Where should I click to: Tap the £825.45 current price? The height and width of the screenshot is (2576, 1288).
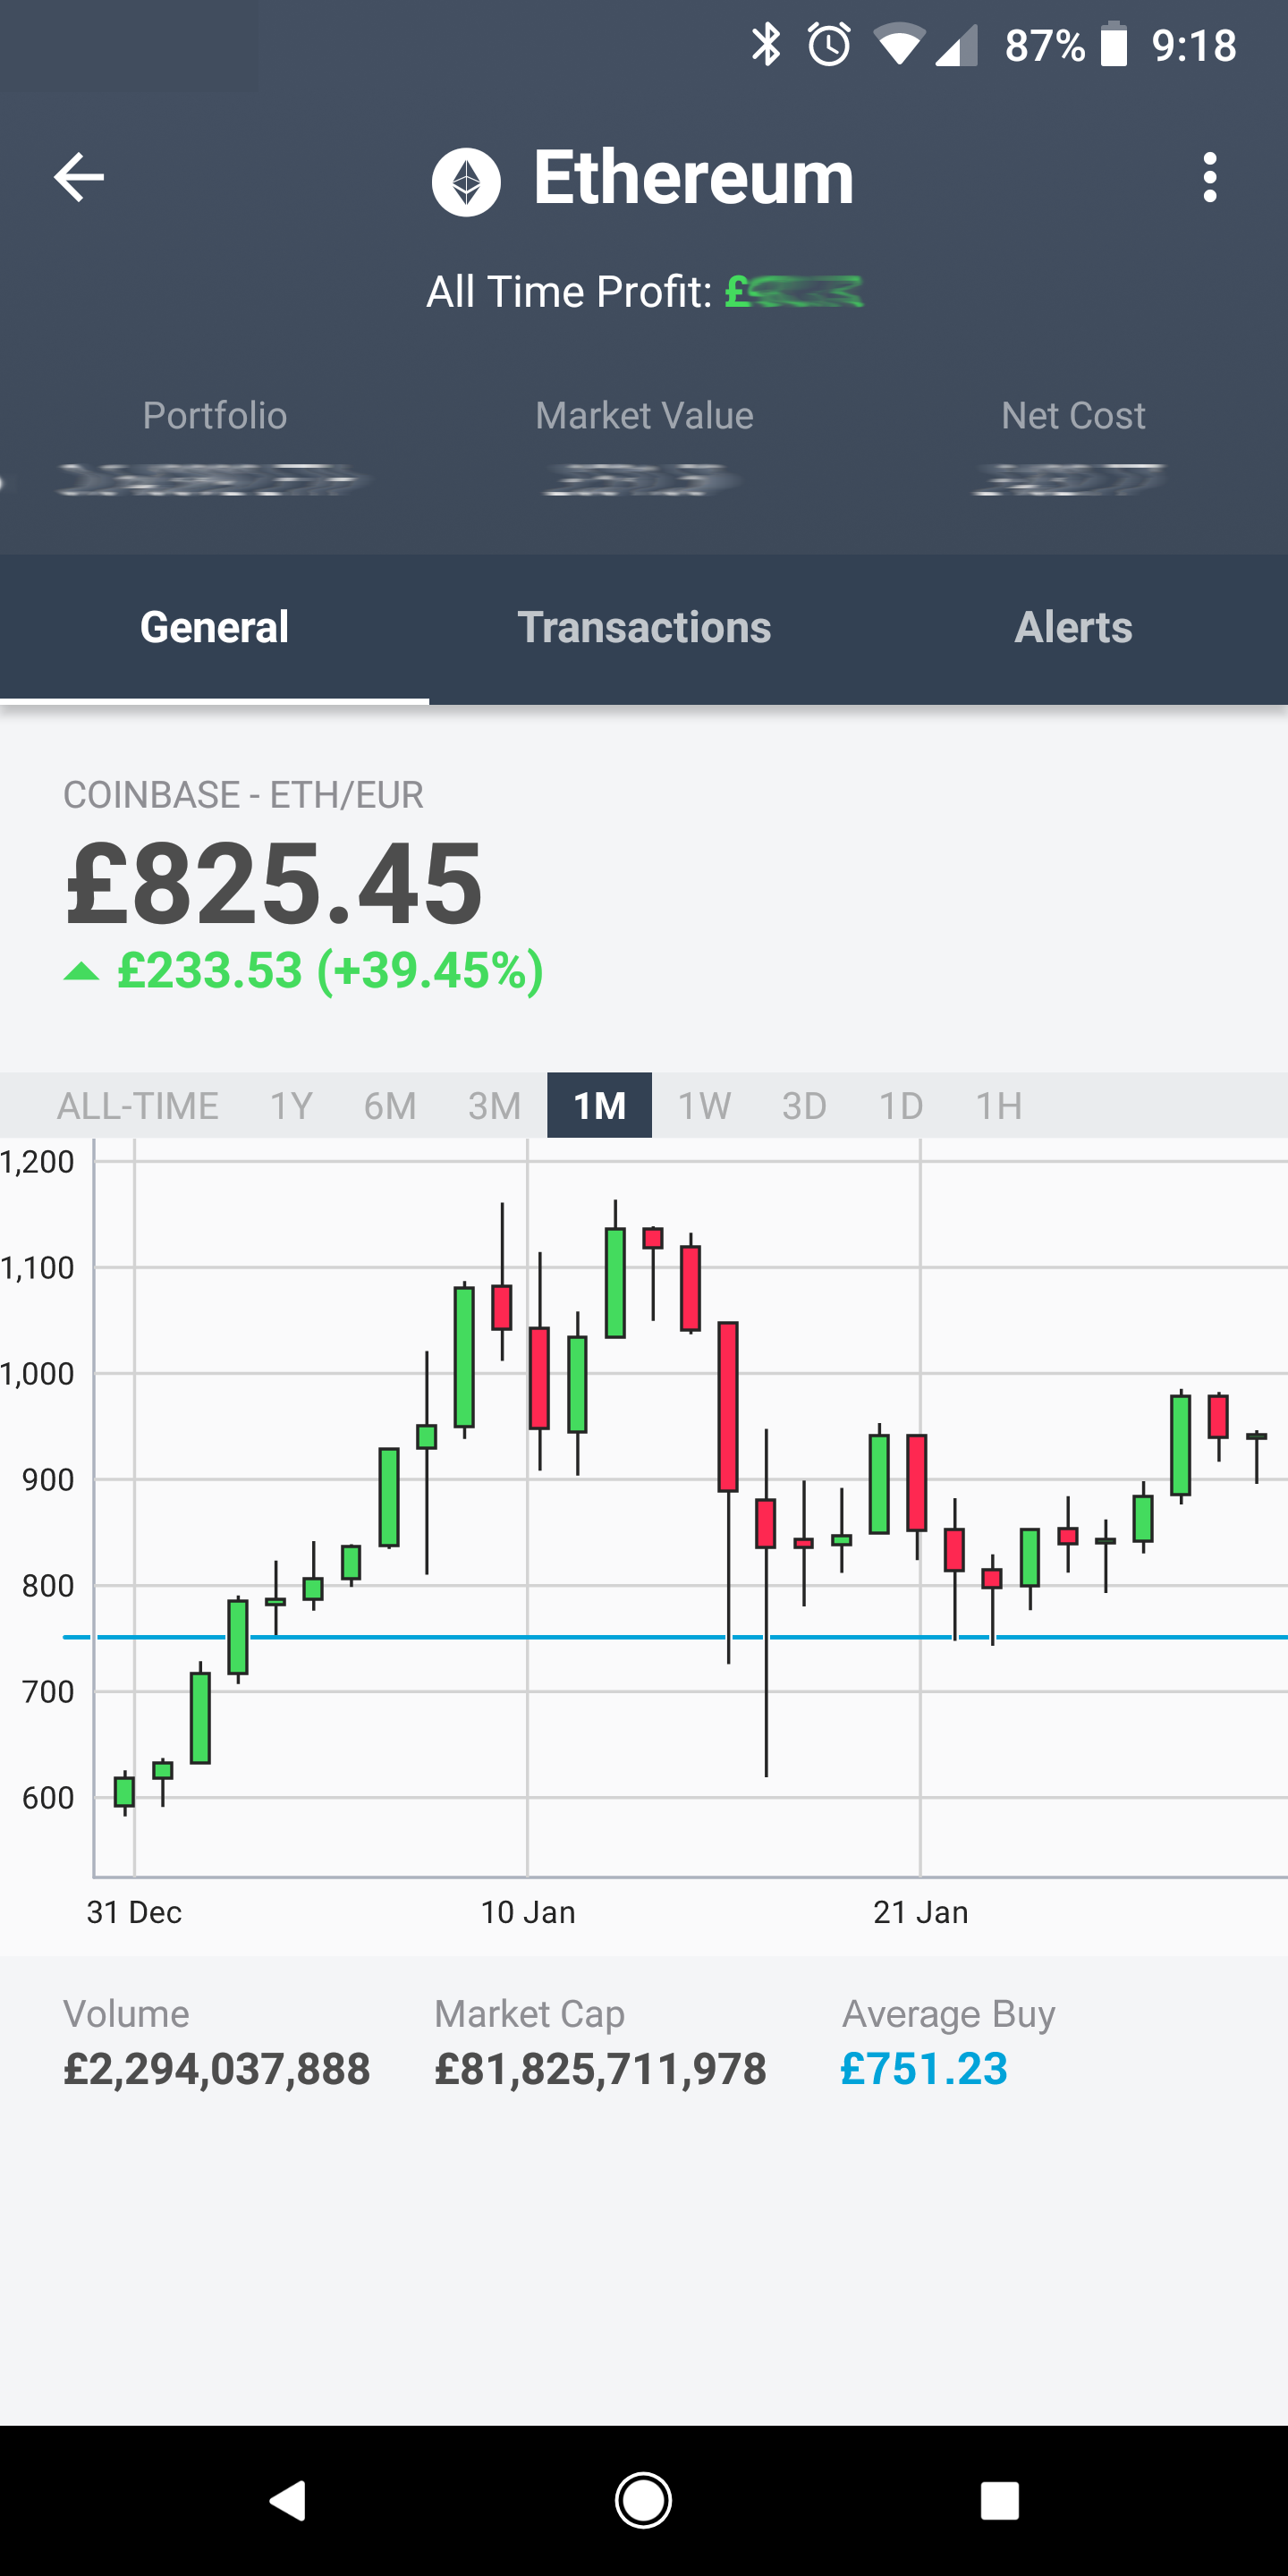274,883
